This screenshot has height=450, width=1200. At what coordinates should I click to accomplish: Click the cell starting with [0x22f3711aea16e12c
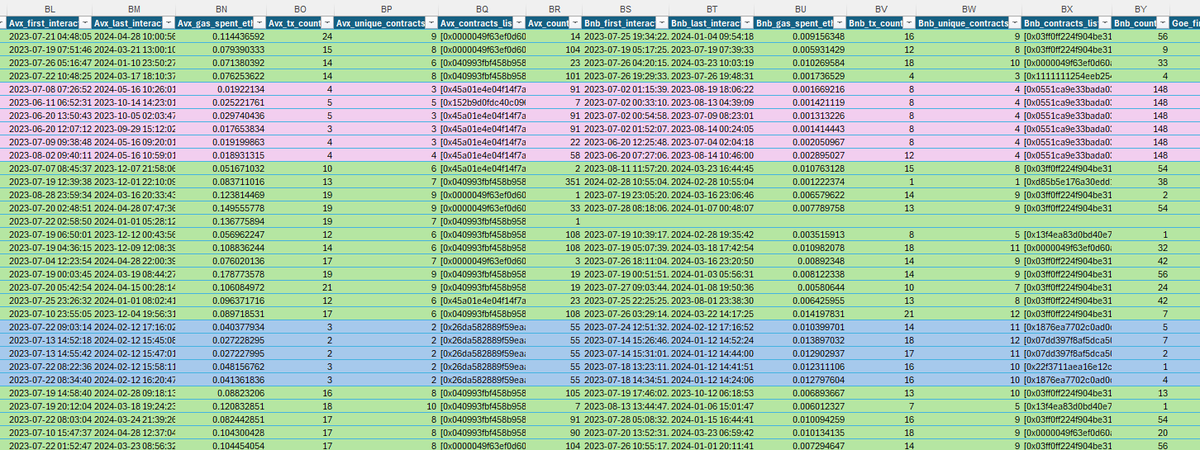(x=1066, y=366)
